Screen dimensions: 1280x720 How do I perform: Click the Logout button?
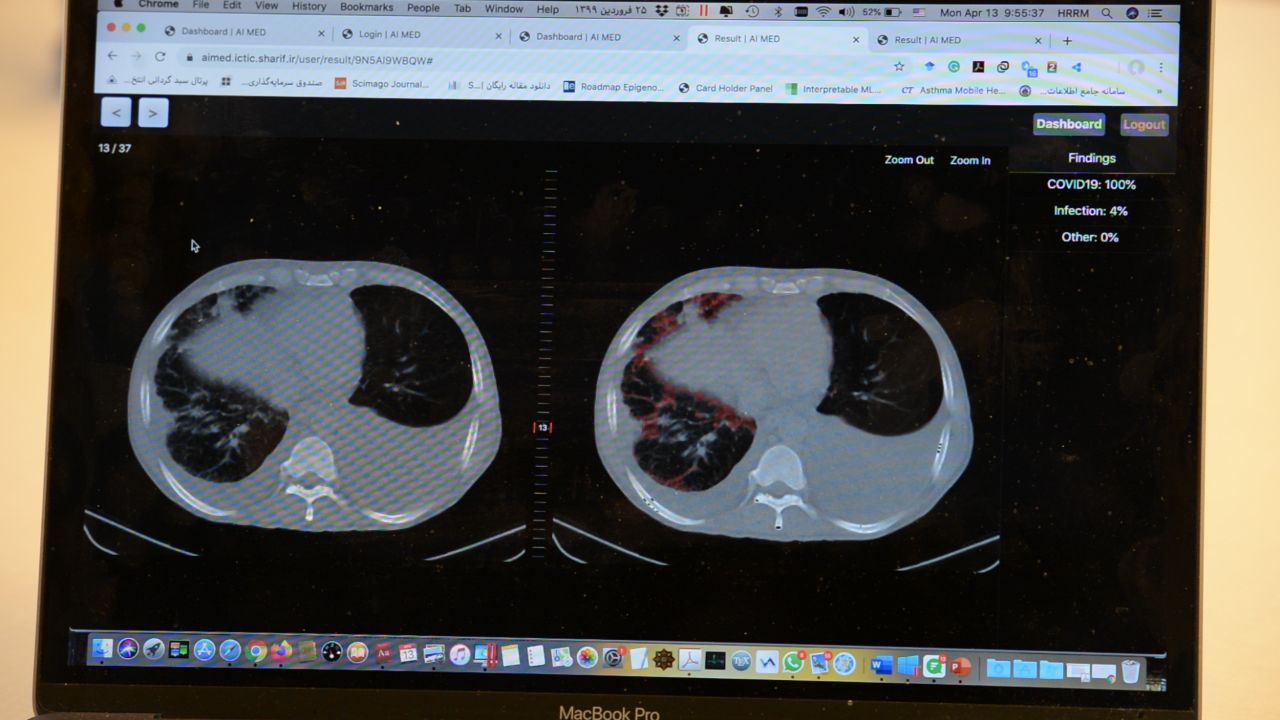[x=1144, y=125]
